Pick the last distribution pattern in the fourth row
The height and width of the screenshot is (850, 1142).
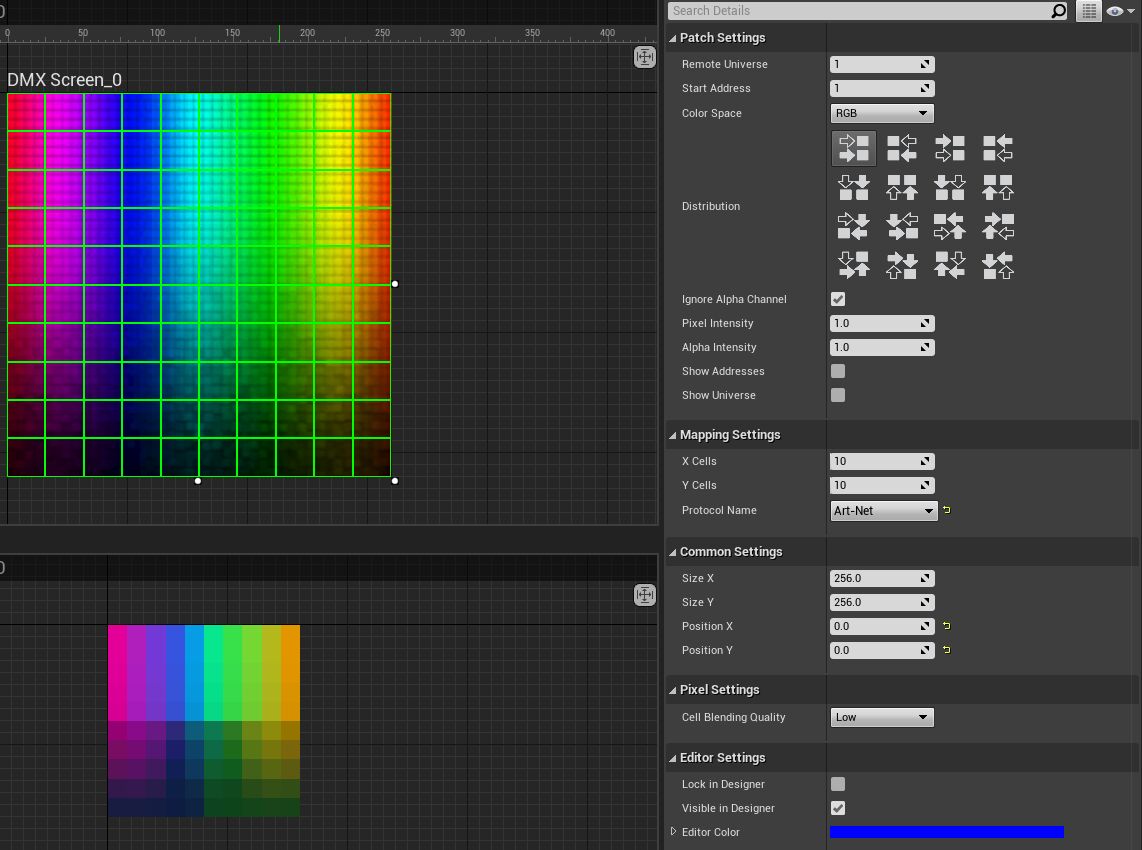point(997,265)
